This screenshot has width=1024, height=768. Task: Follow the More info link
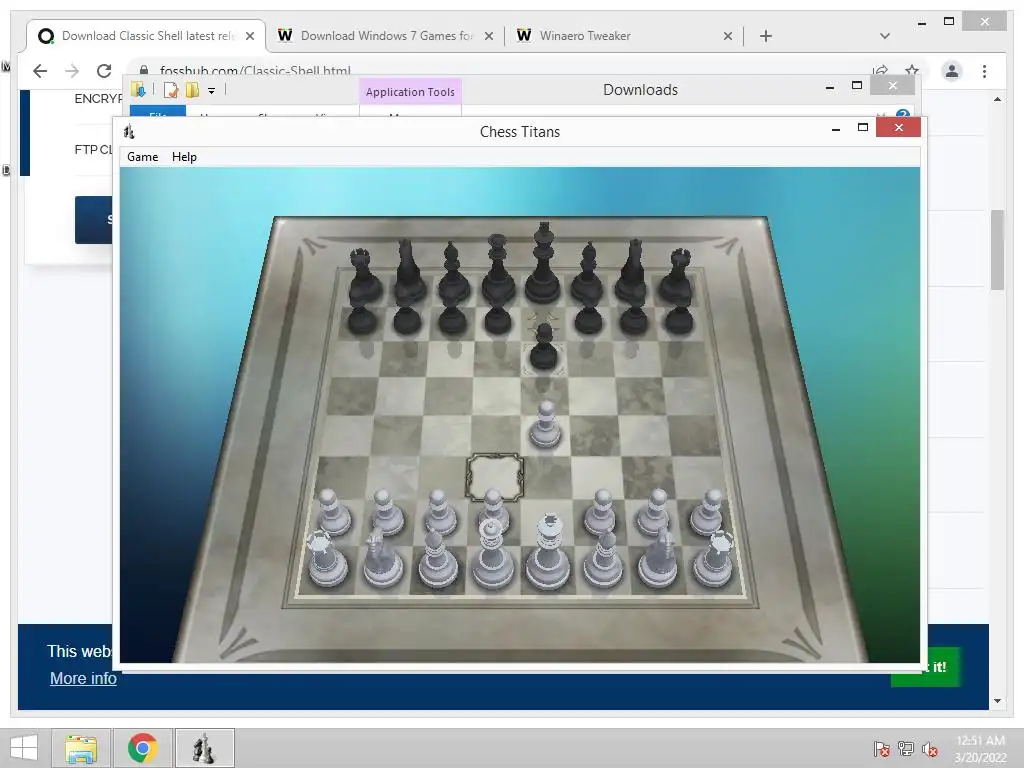coord(83,679)
